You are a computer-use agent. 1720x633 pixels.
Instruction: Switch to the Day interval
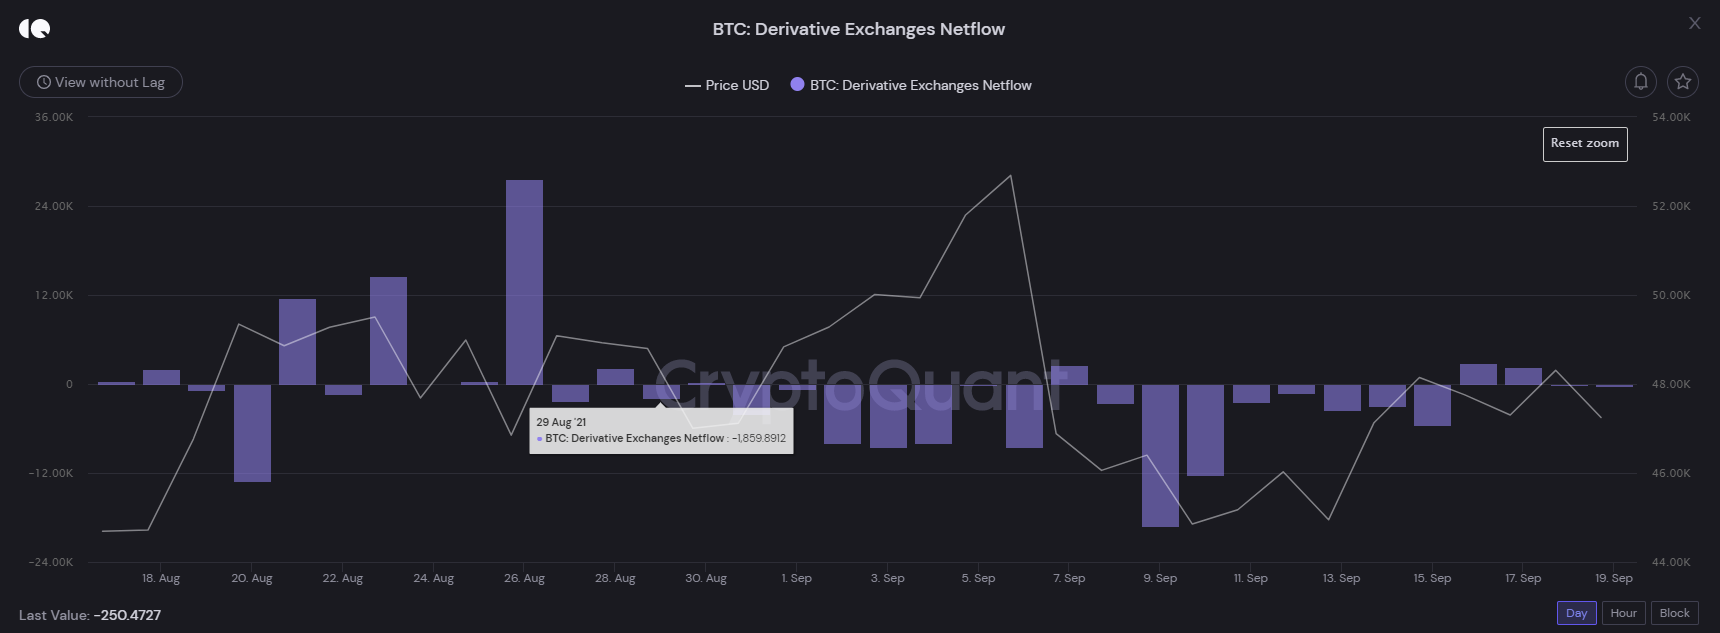coord(1576,613)
